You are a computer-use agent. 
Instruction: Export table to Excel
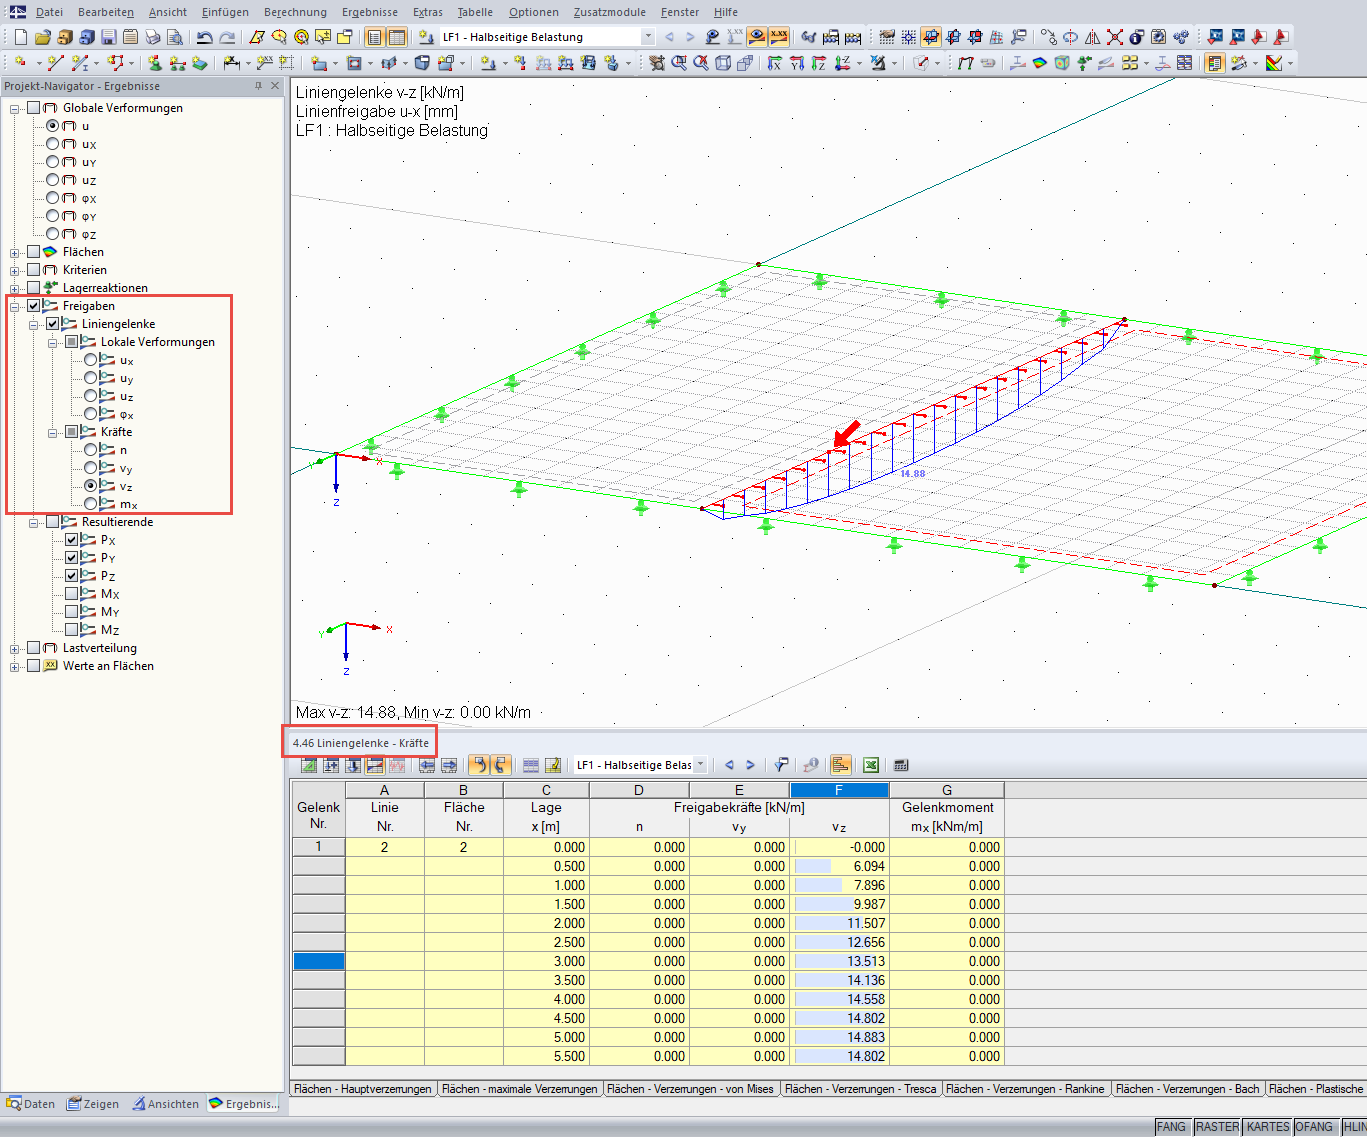coord(871,765)
